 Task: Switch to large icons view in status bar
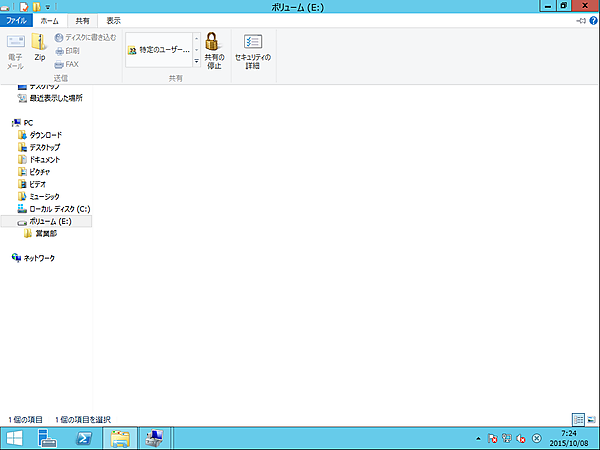coord(592,419)
